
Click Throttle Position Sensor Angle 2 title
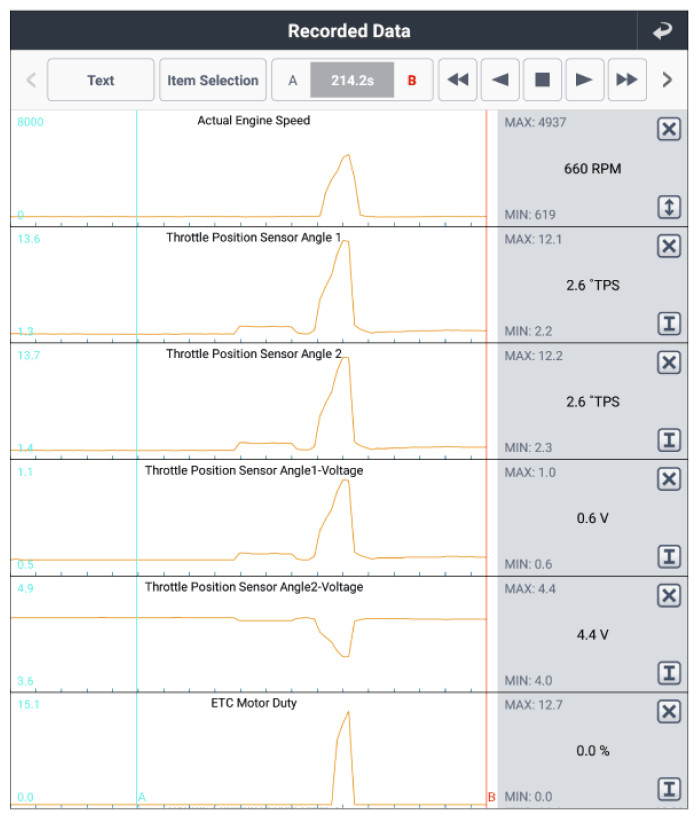pos(253,354)
